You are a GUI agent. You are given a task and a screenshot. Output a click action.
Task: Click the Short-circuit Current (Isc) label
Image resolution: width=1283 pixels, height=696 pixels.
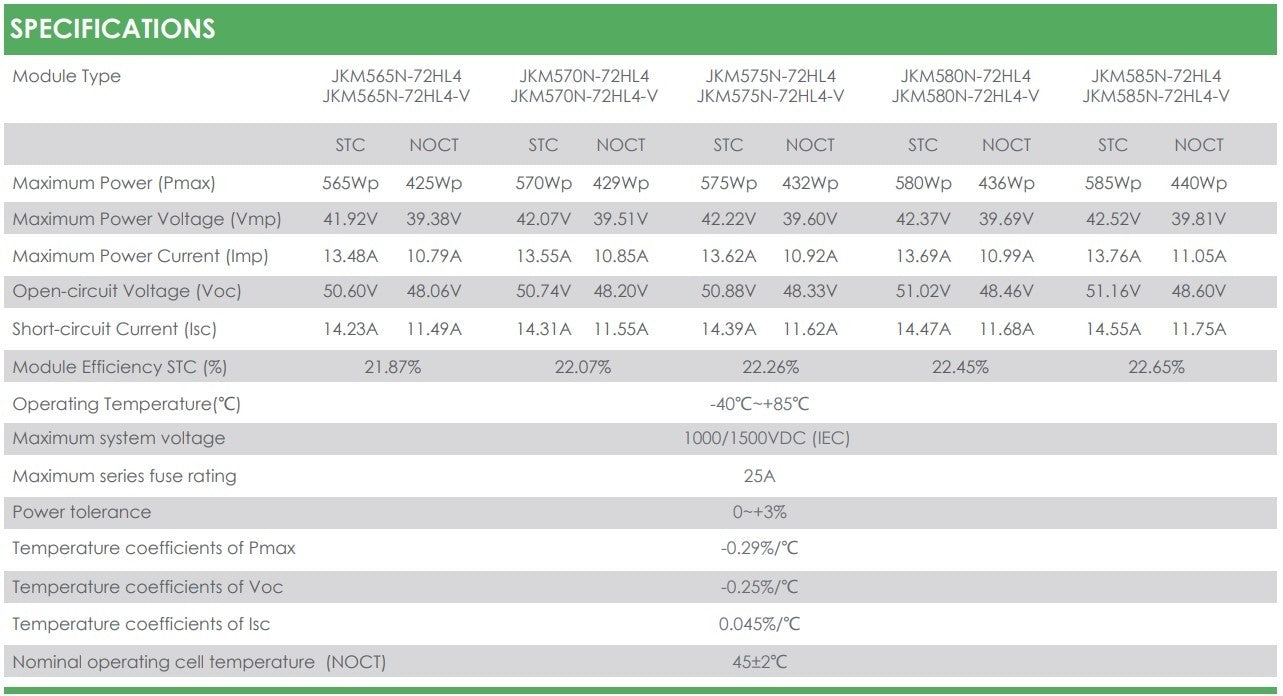click(114, 329)
